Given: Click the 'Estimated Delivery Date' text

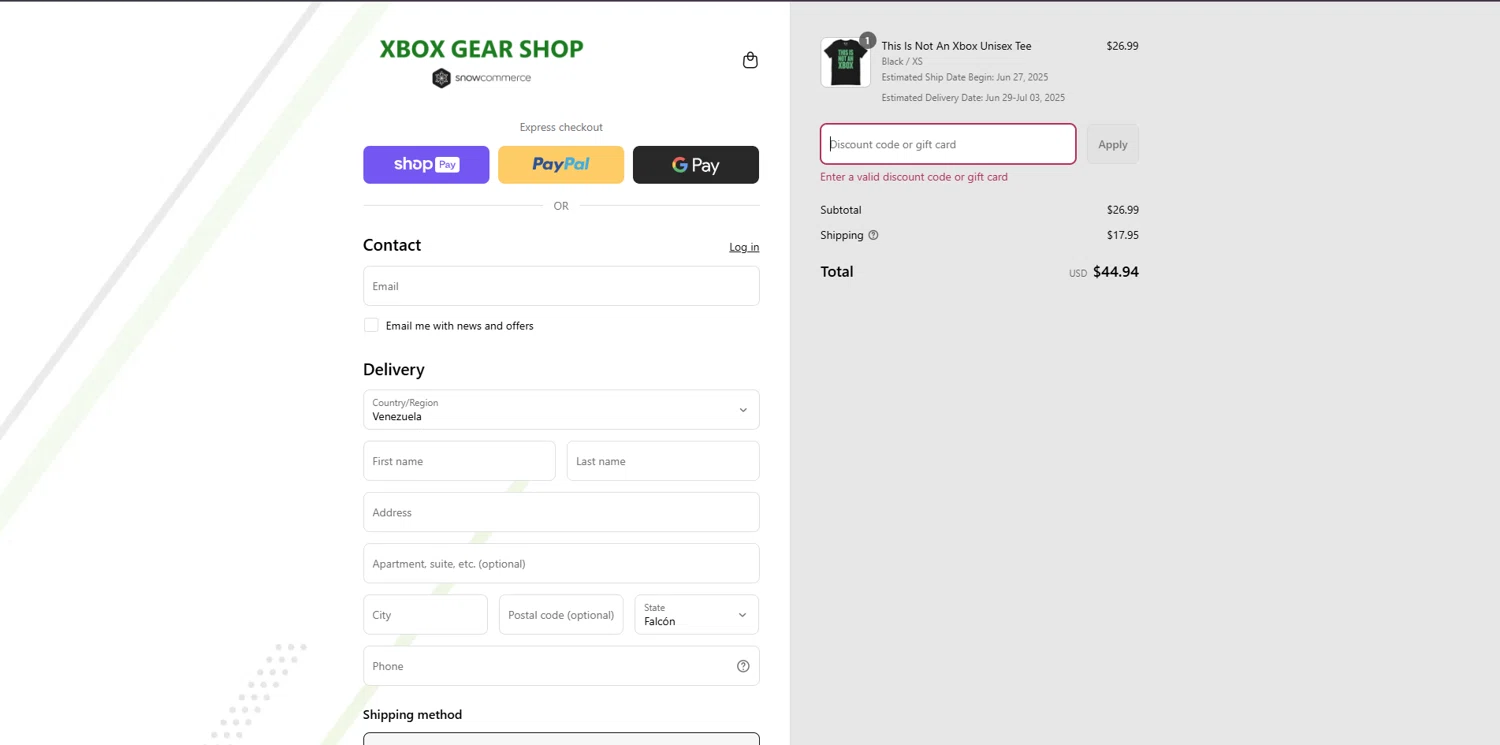Looking at the screenshot, I should point(973,98).
